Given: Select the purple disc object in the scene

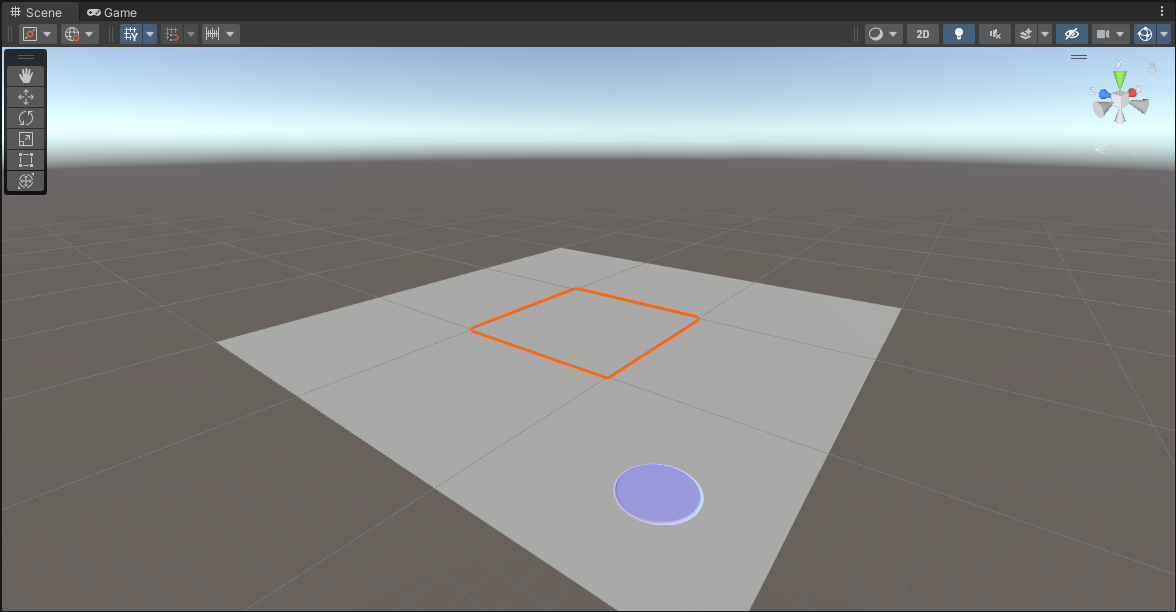Looking at the screenshot, I should click(x=658, y=494).
